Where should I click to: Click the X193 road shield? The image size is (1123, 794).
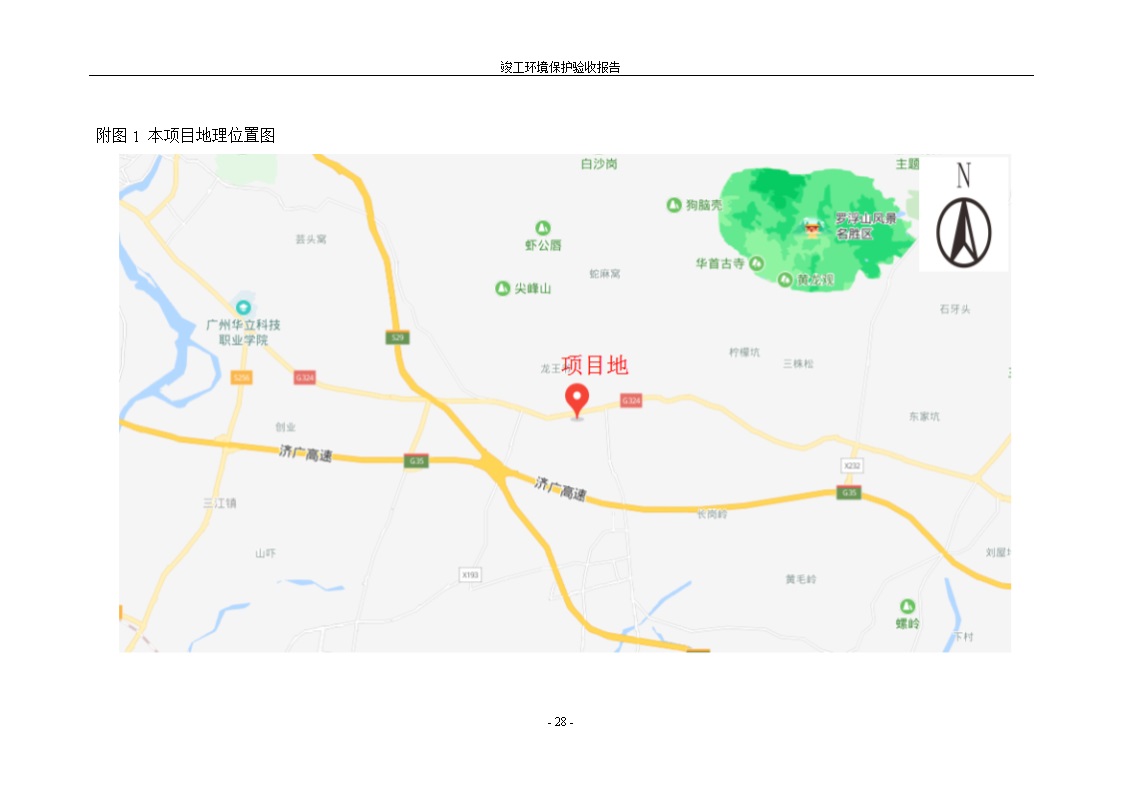(x=470, y=574)
